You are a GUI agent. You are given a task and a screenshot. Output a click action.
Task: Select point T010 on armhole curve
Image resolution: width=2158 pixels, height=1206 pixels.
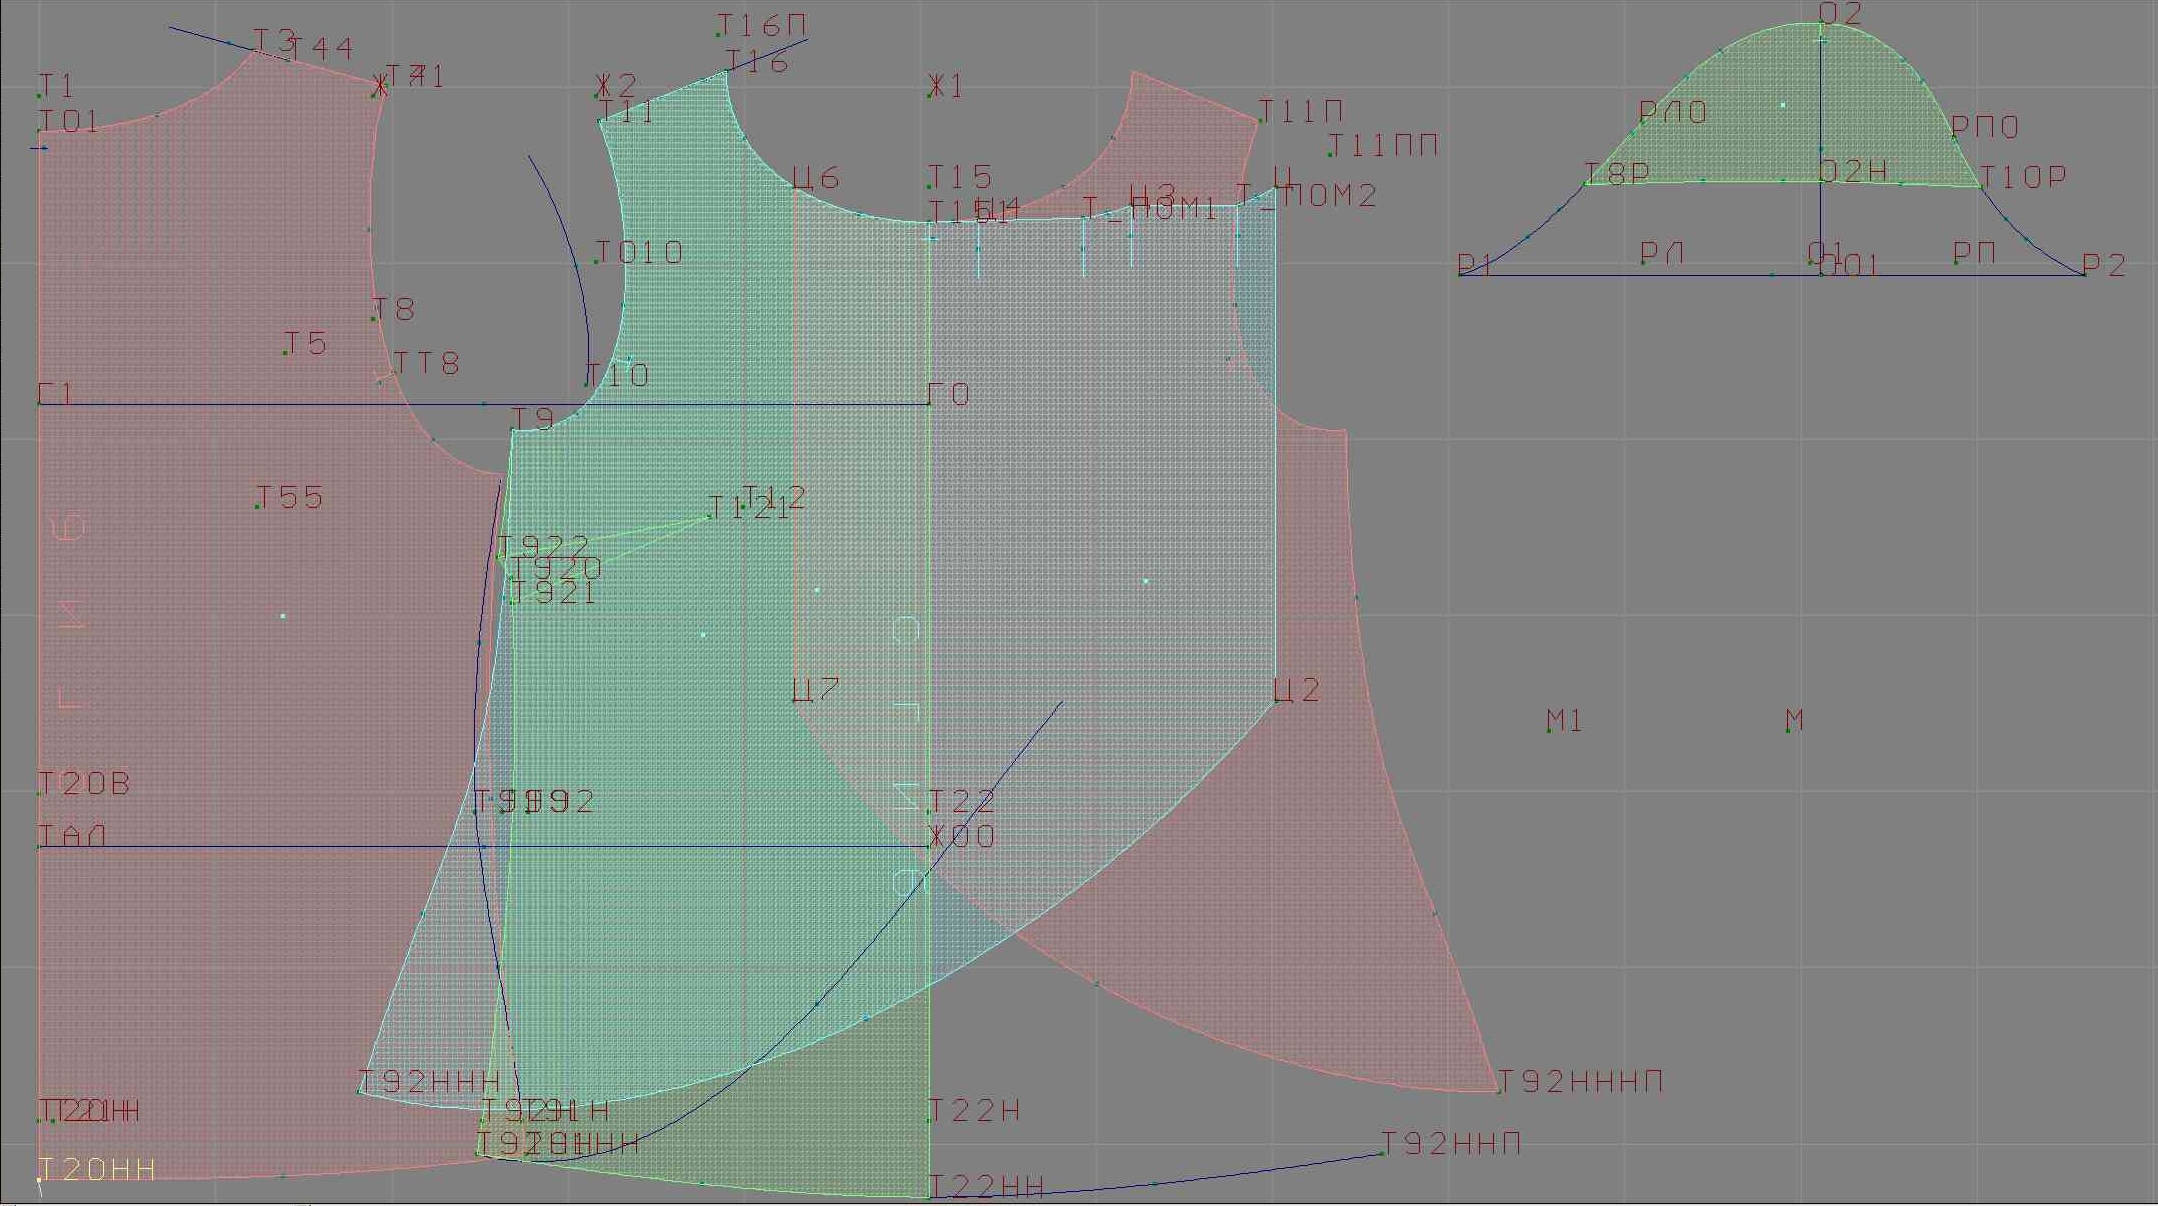point(596,261)
